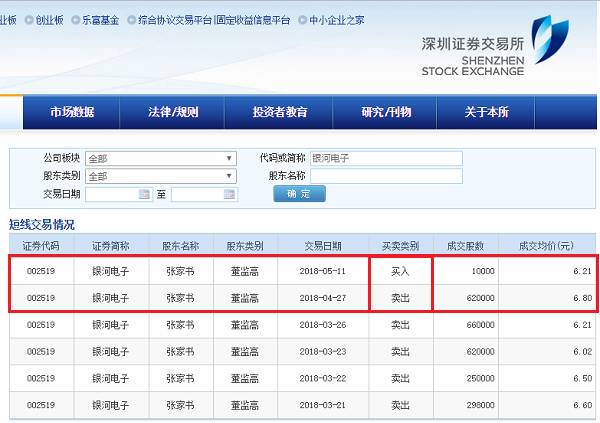Select the date cell 2018-04-27
This screenshot has height=423, width=600.
click(323, 298)
